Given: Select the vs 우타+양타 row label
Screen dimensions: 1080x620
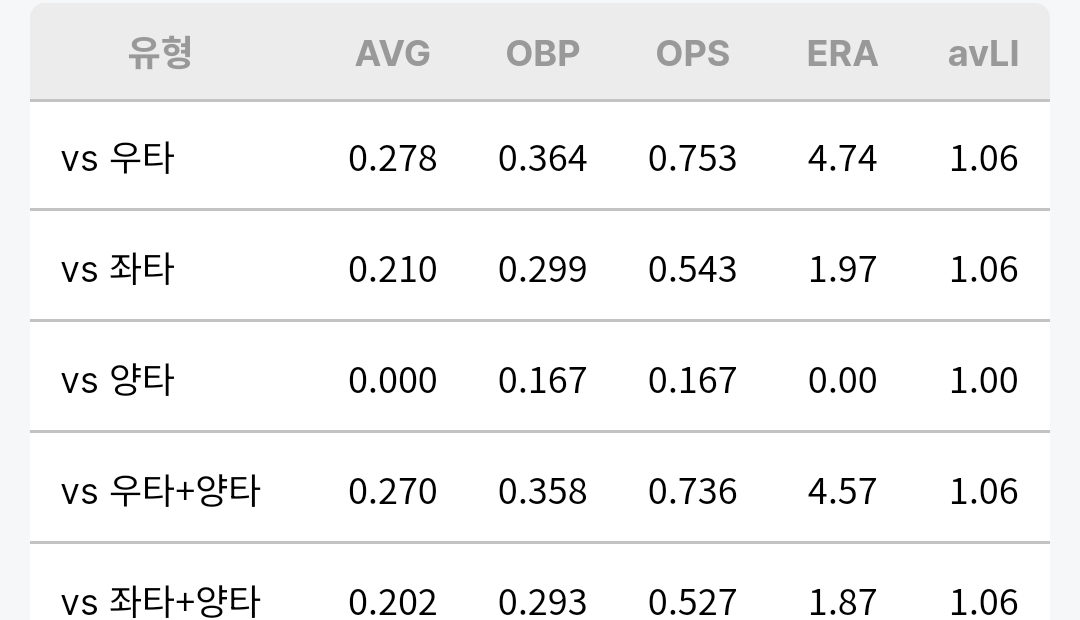Looking at the screenshot, I should coord(160,490).
